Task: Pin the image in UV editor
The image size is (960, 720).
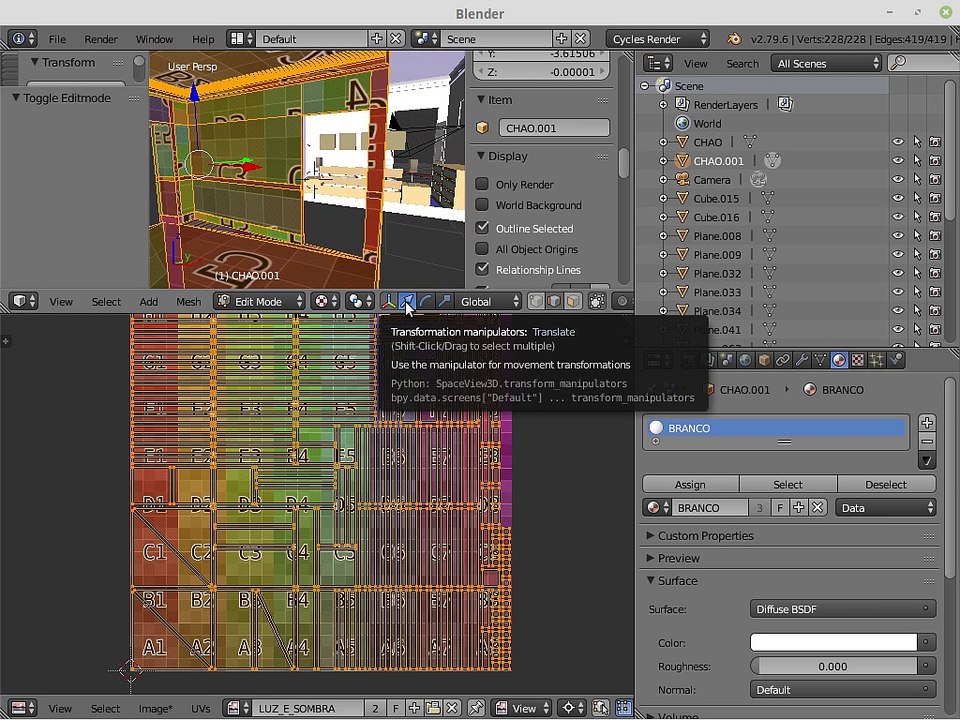Action: (x=476, y=708)
